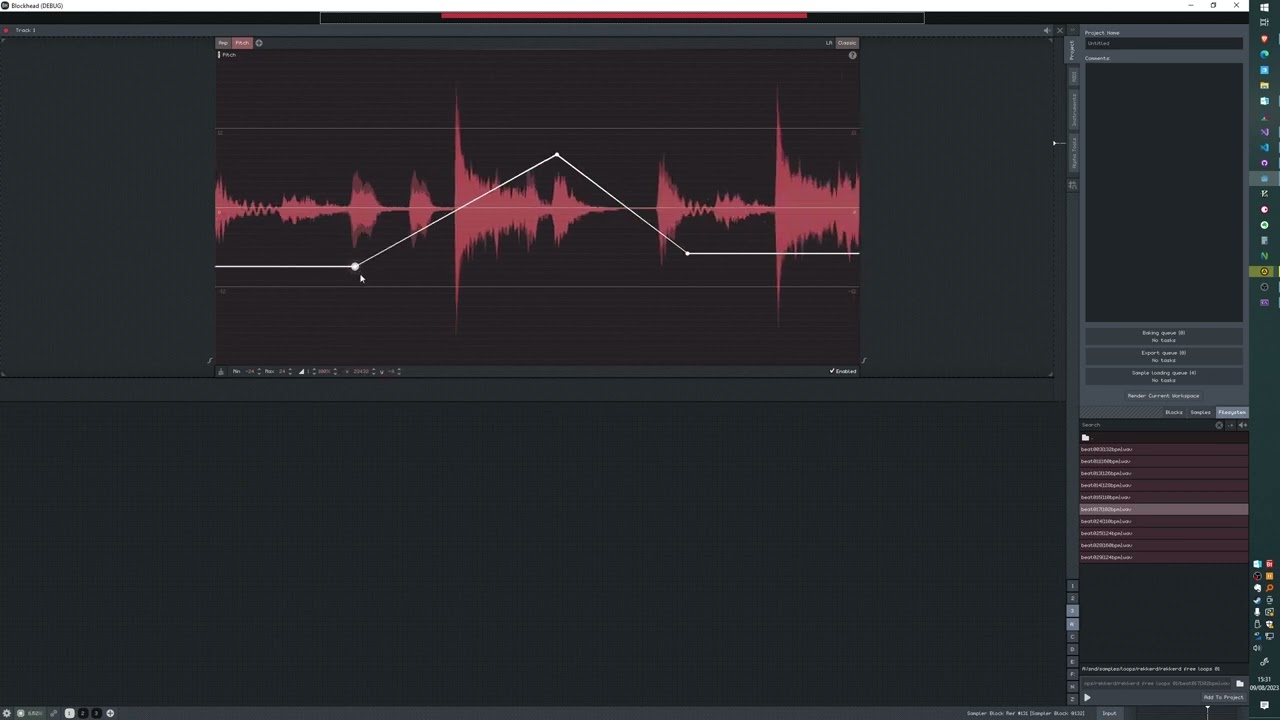
Task: Click the ramp shape icon in envelope bar
Action: 301,371
